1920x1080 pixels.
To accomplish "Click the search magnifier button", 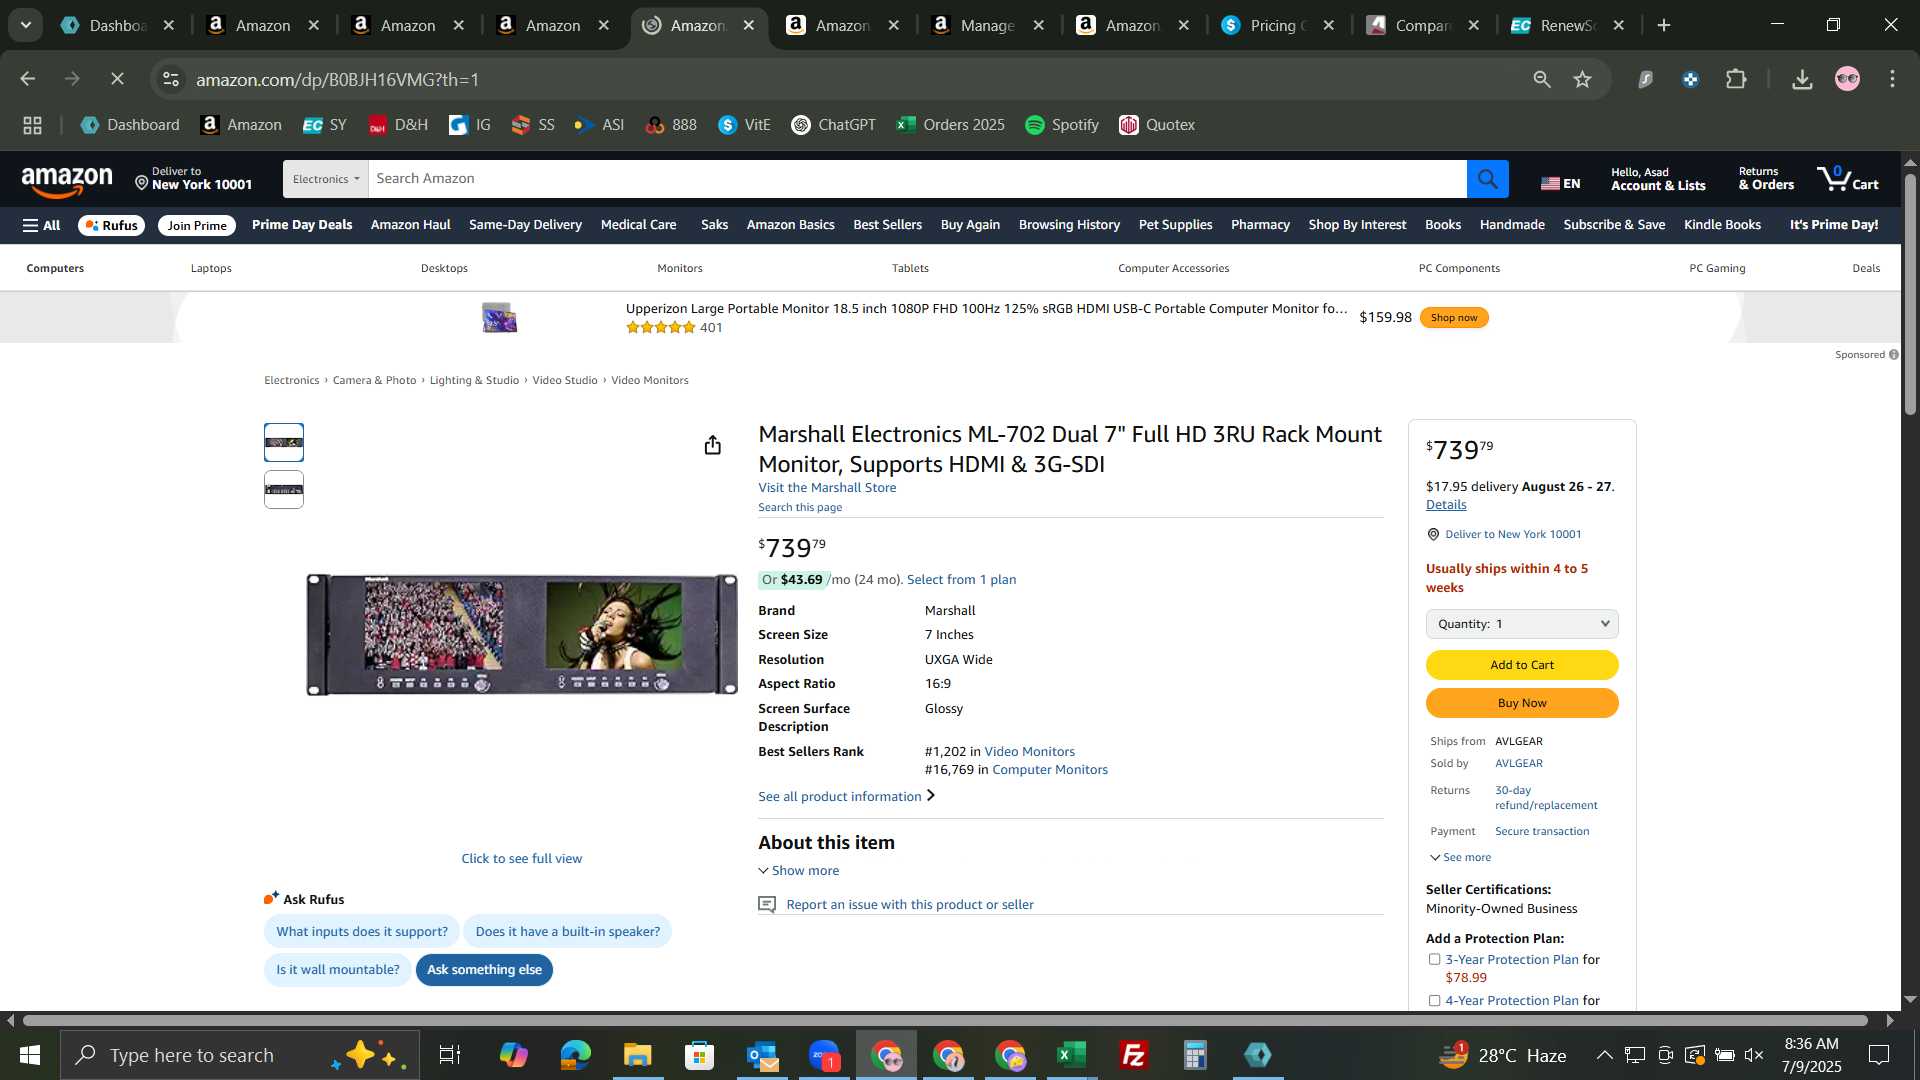I will [1487, 179].
